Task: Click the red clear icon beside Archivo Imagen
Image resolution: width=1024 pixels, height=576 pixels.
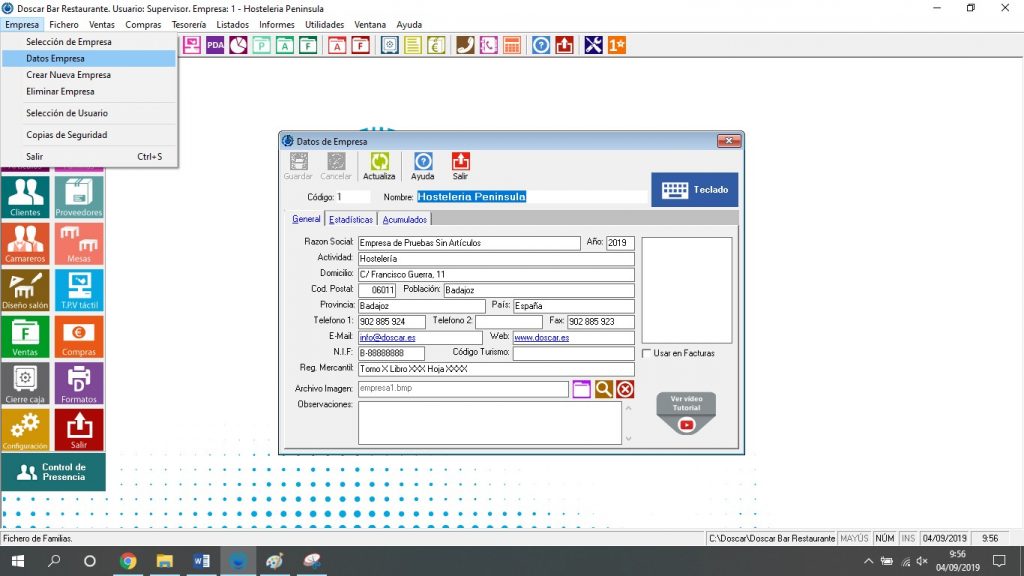Action: tap(625, 389)
